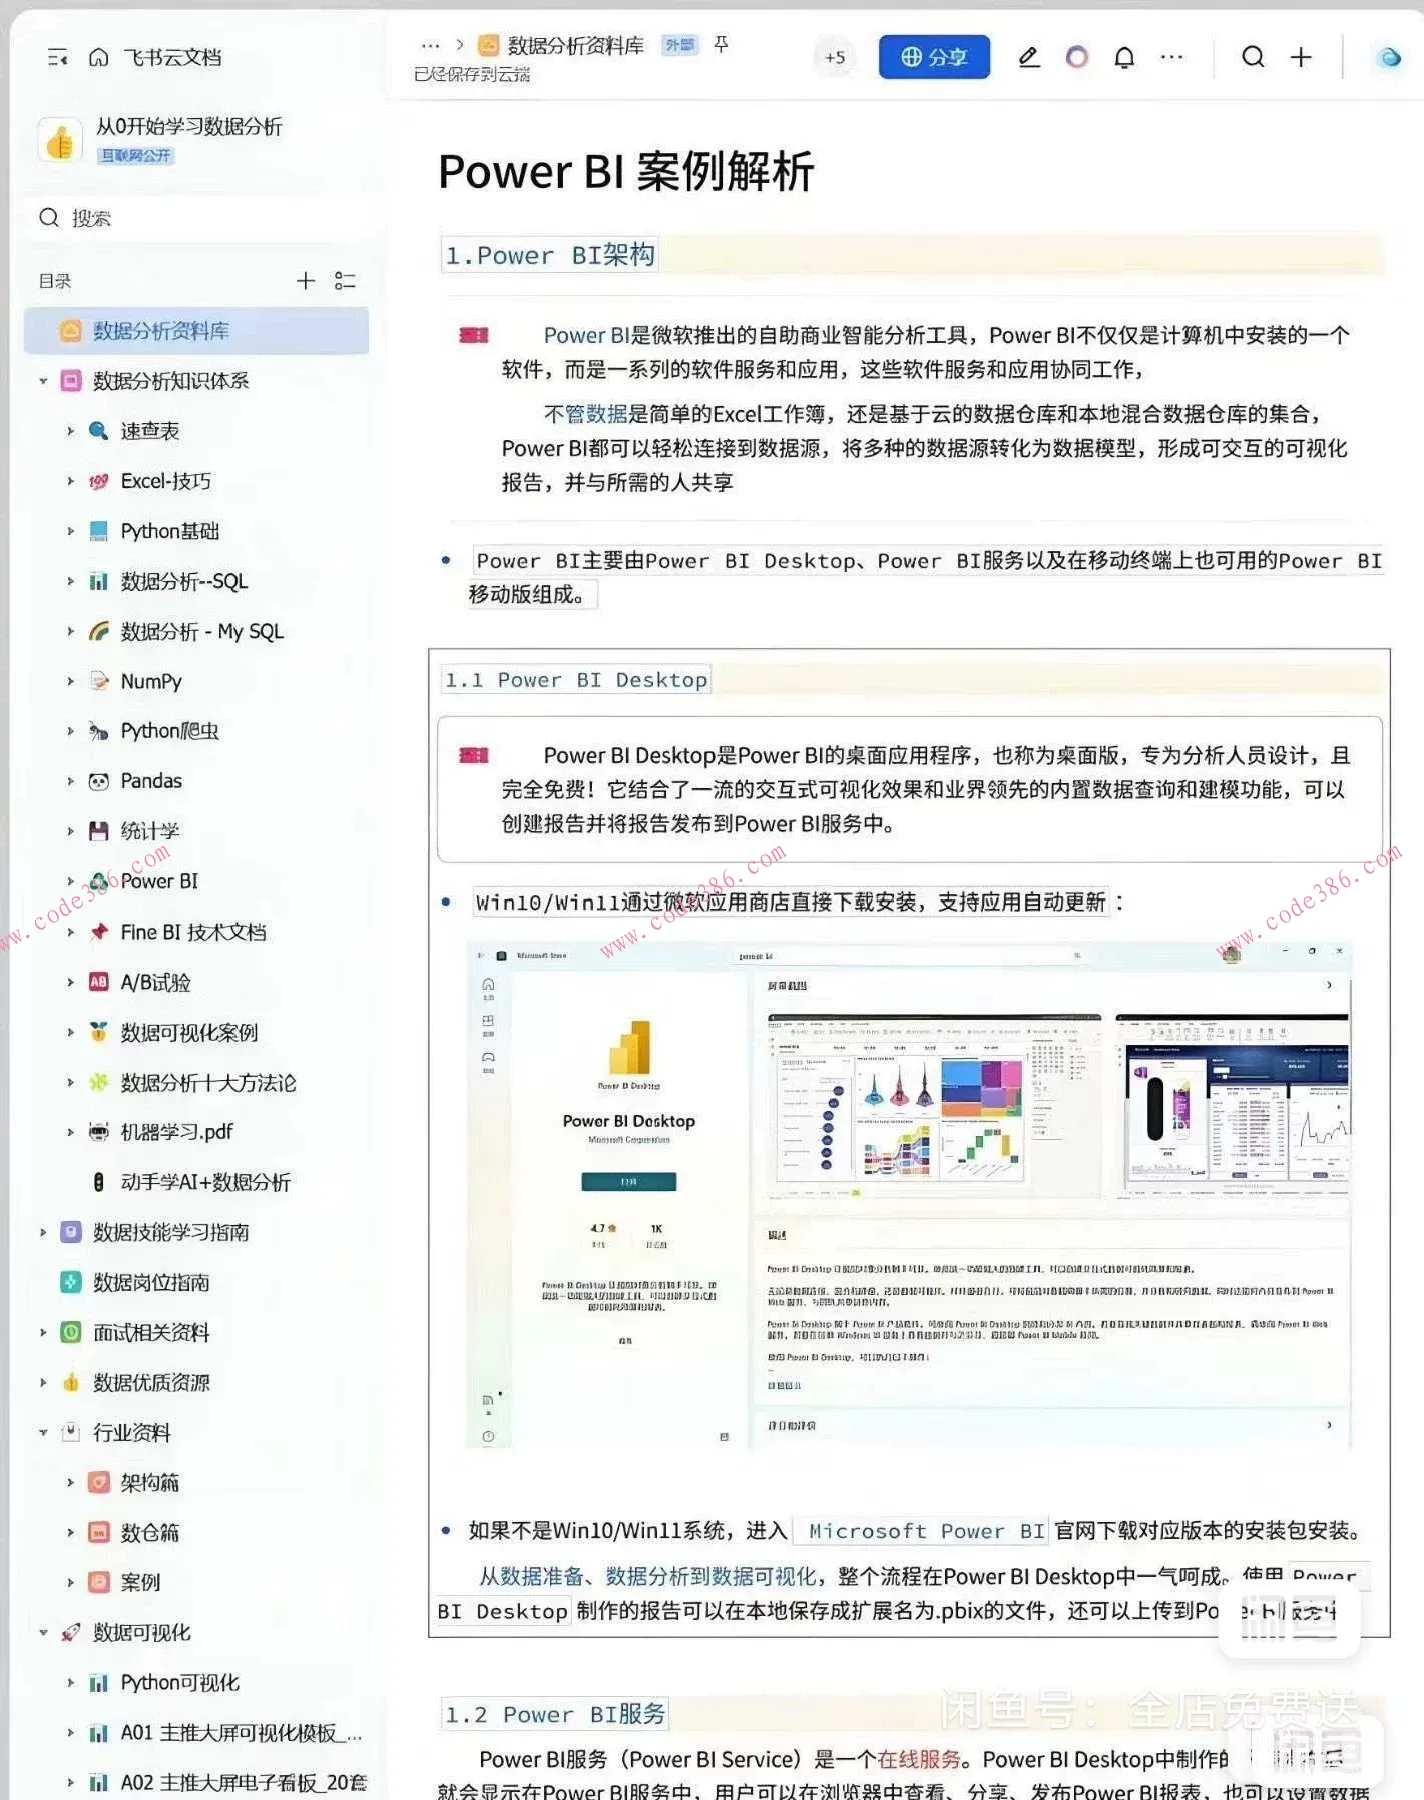The image size is (1424, 1800).
Task: Open the outline list icon beside 目录
Action: click(x=345, y=281)
